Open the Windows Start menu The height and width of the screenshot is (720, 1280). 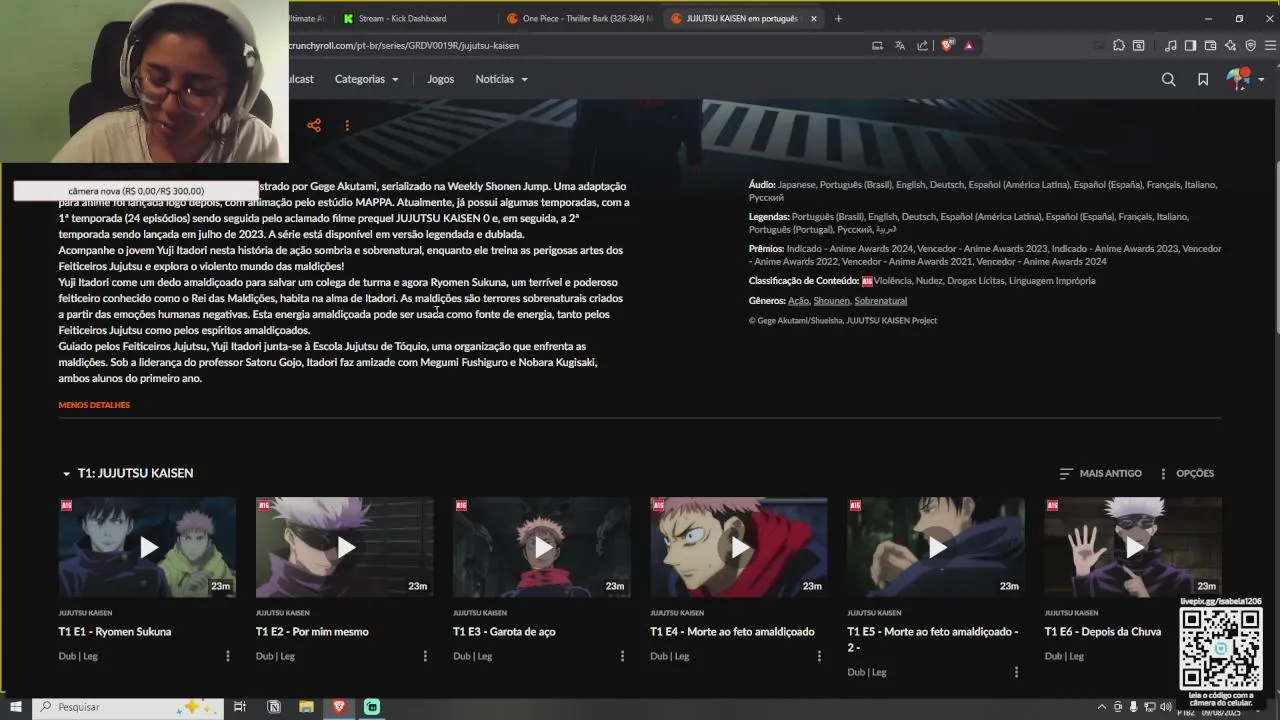15,707
